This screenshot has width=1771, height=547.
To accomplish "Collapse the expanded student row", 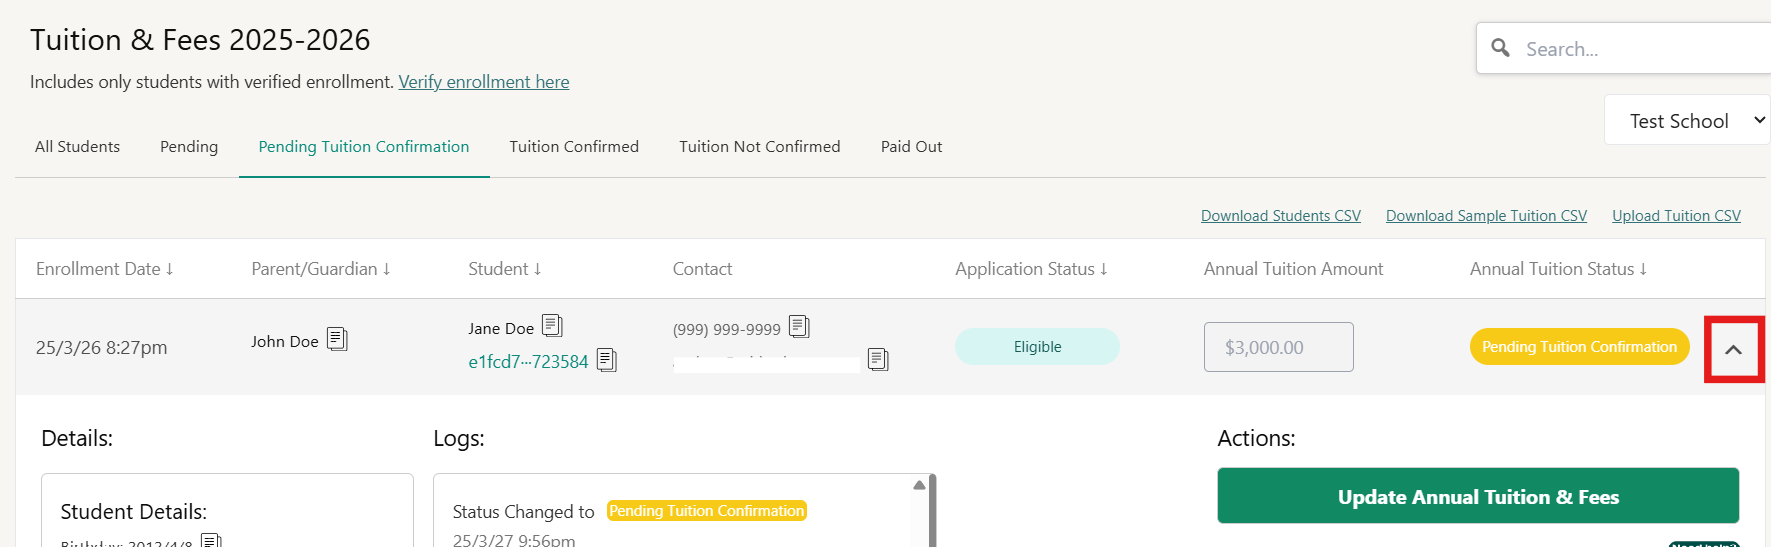I will point(1733,349).
